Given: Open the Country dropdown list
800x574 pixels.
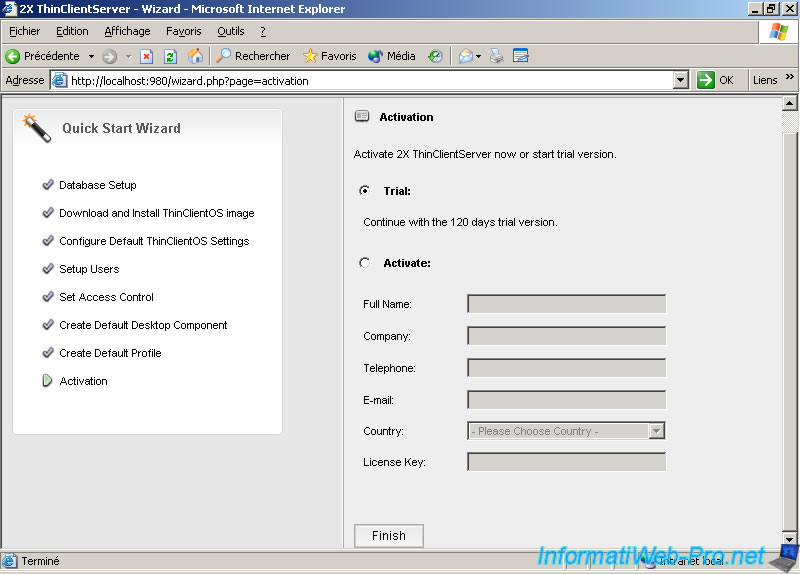Looking at the screenshot, I should [x=656, y=431].
